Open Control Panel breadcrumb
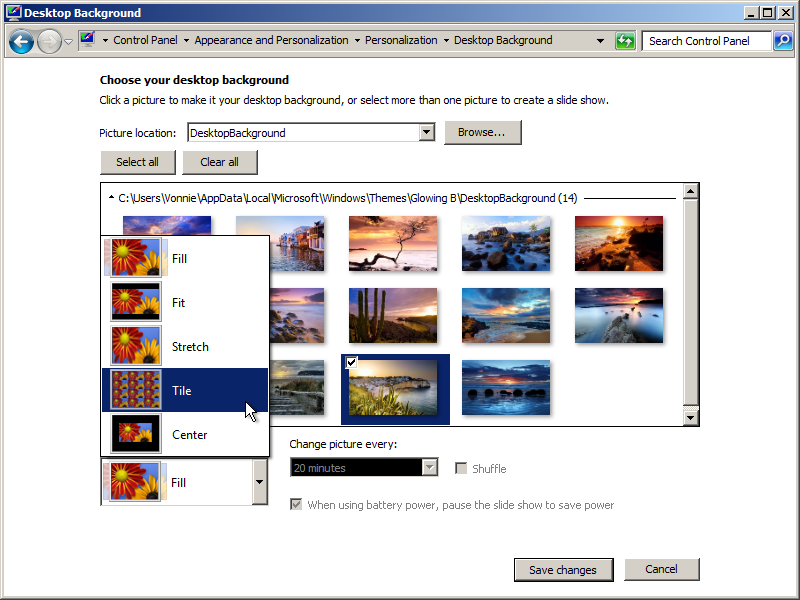Viewport: 800px width, 600px height. click(x=145, y=40)
